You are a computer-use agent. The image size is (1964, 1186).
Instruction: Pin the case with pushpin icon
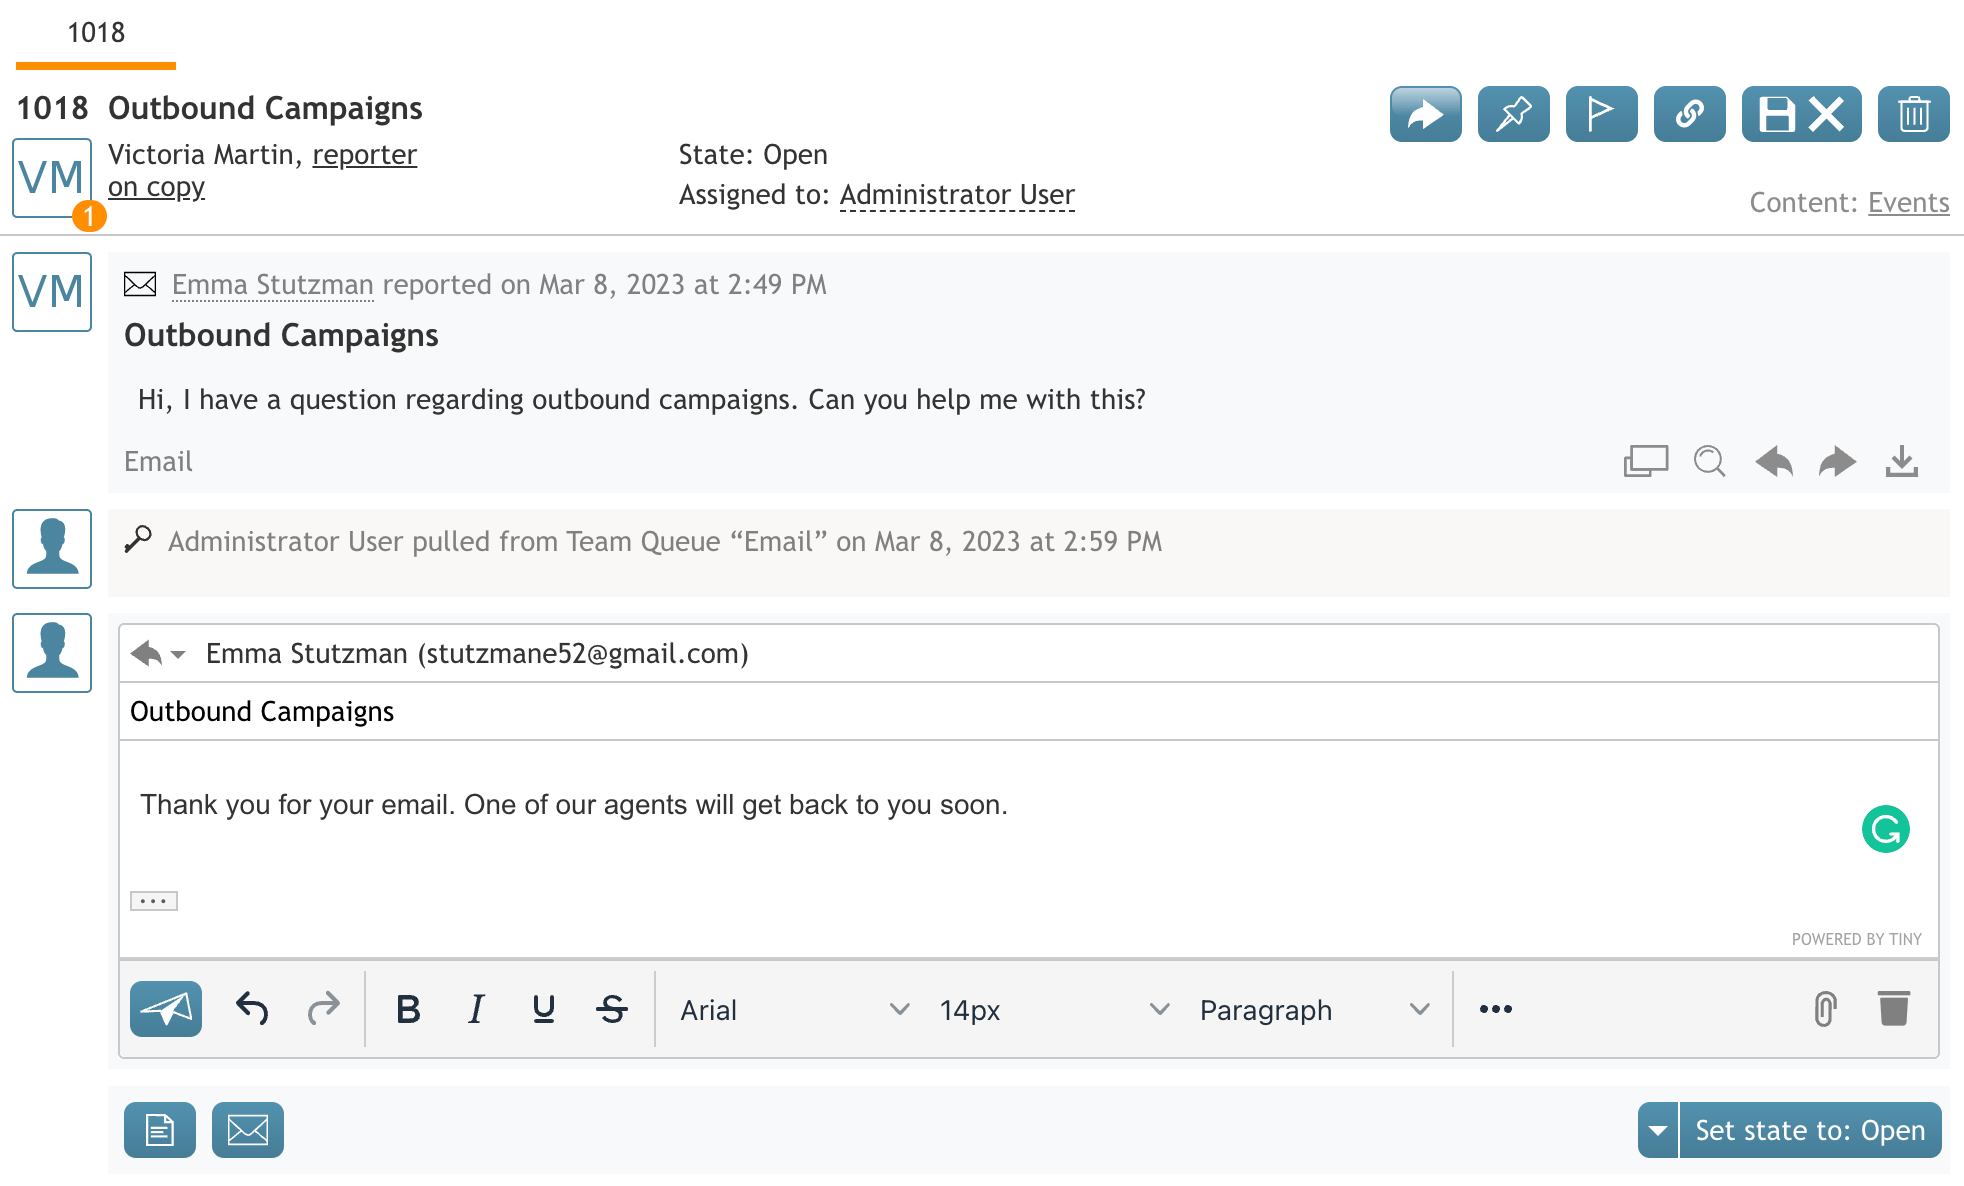tap(1513, 114)
